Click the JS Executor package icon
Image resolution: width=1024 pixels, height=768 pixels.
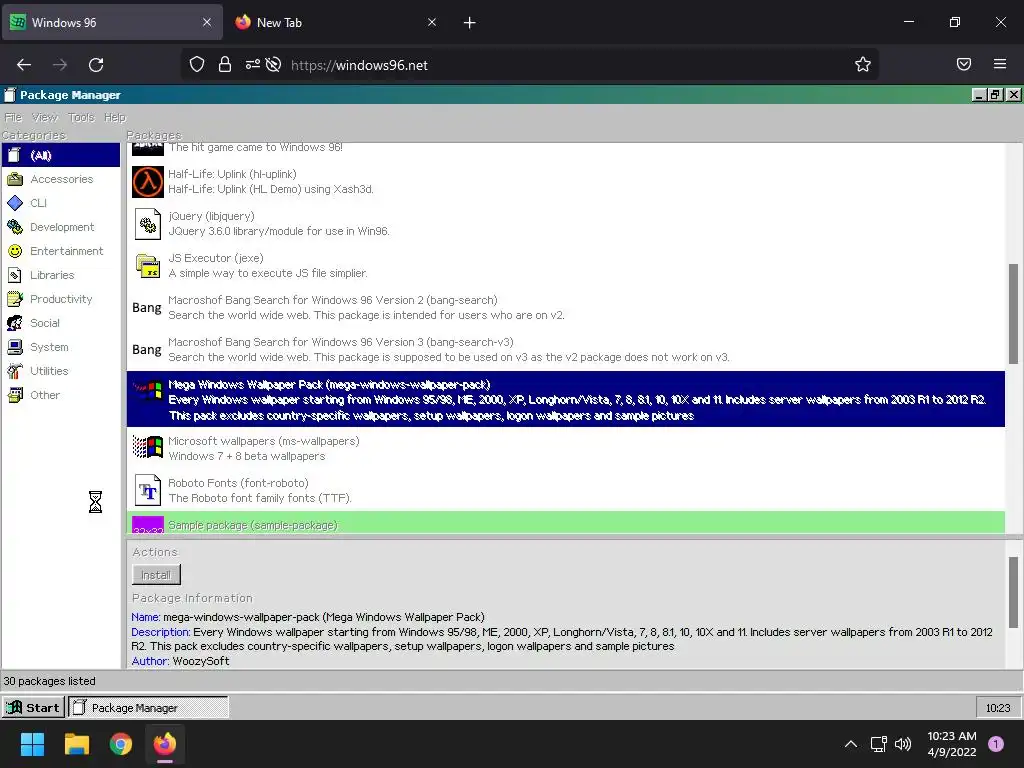coord(148,266)
